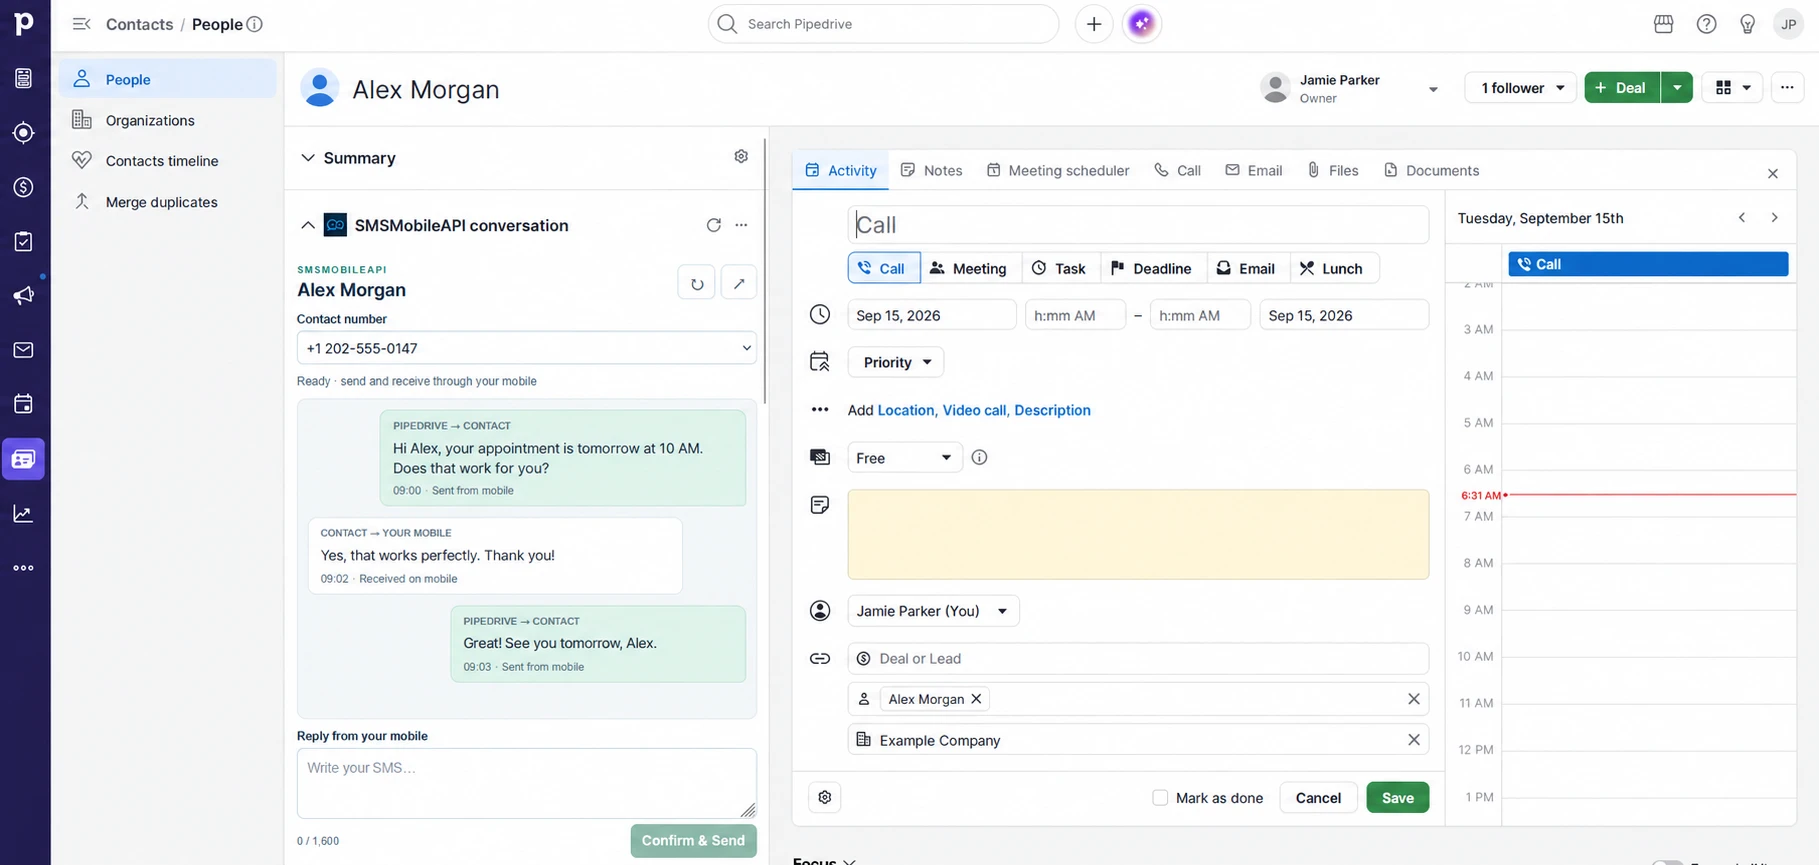The height and width of the screenshot is (865, 1819).
Task: Open Merge duplicates in sidebar
Action: click(168, 202)
